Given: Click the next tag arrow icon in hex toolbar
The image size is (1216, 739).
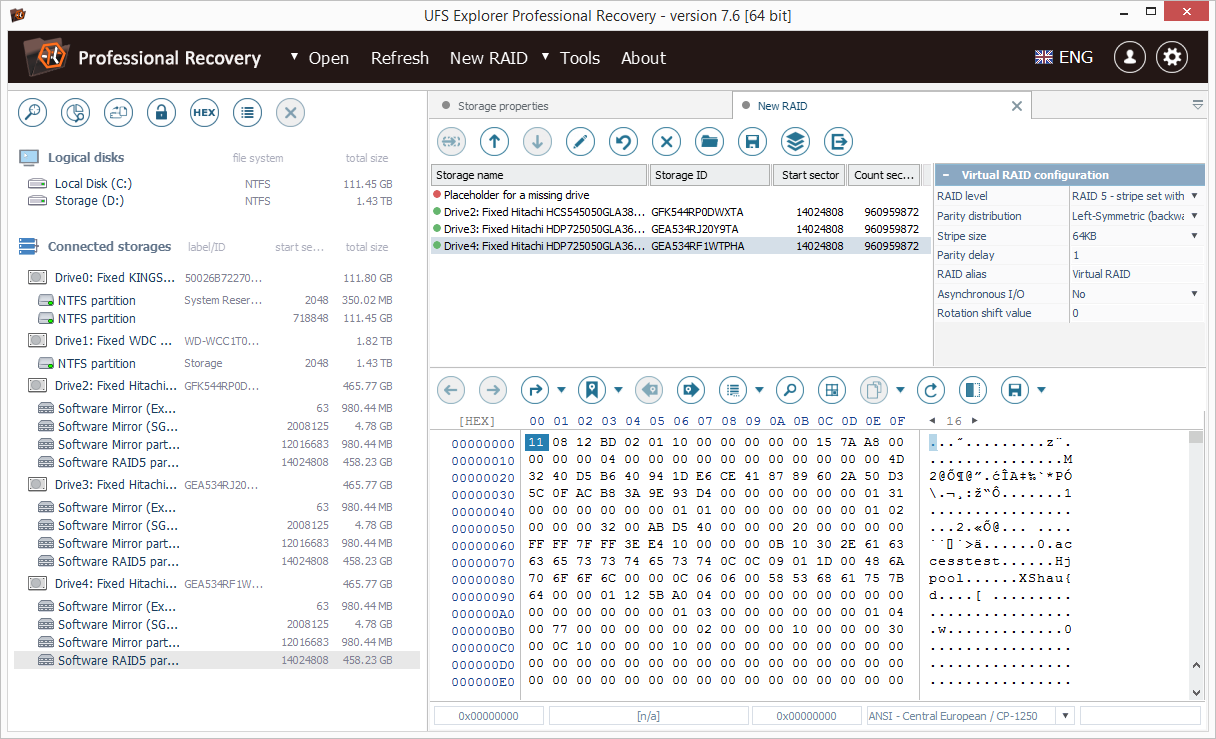Looking at the screenshot, I should point(691,390).
